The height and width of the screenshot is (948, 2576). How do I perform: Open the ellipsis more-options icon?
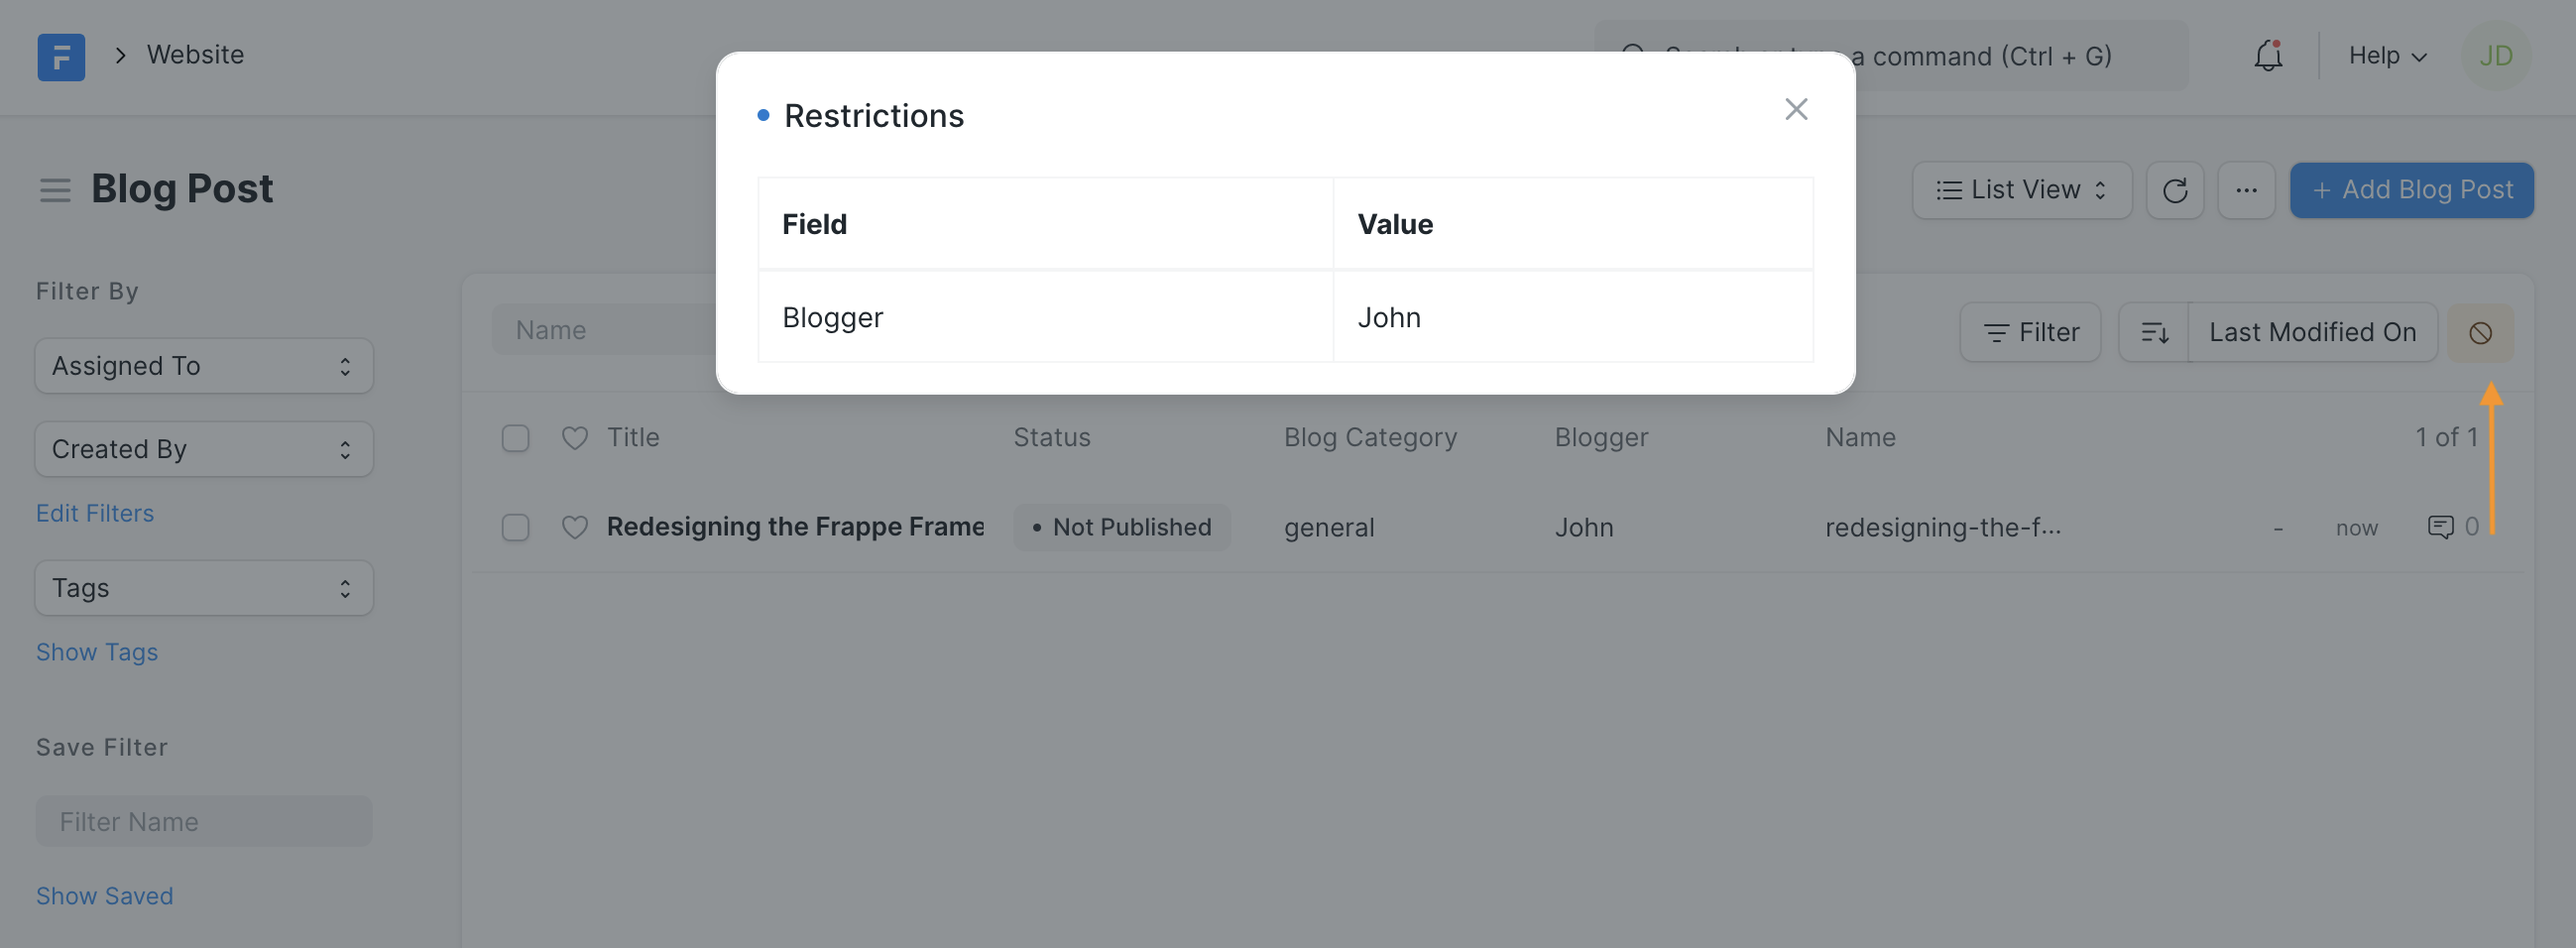[2247, 190]
